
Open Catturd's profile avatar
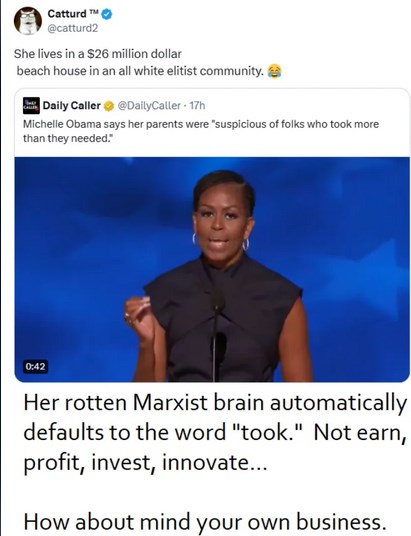pyautogui.click(x=28, y=21)
